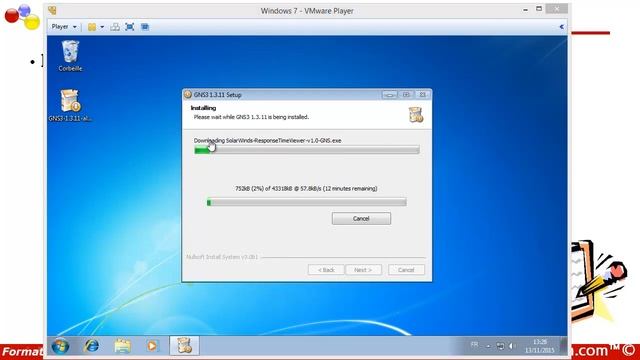Click the FR language indicator in the taskbar
Image resolution: width=640 pixels, height=360 pixels.
[474, 345]
